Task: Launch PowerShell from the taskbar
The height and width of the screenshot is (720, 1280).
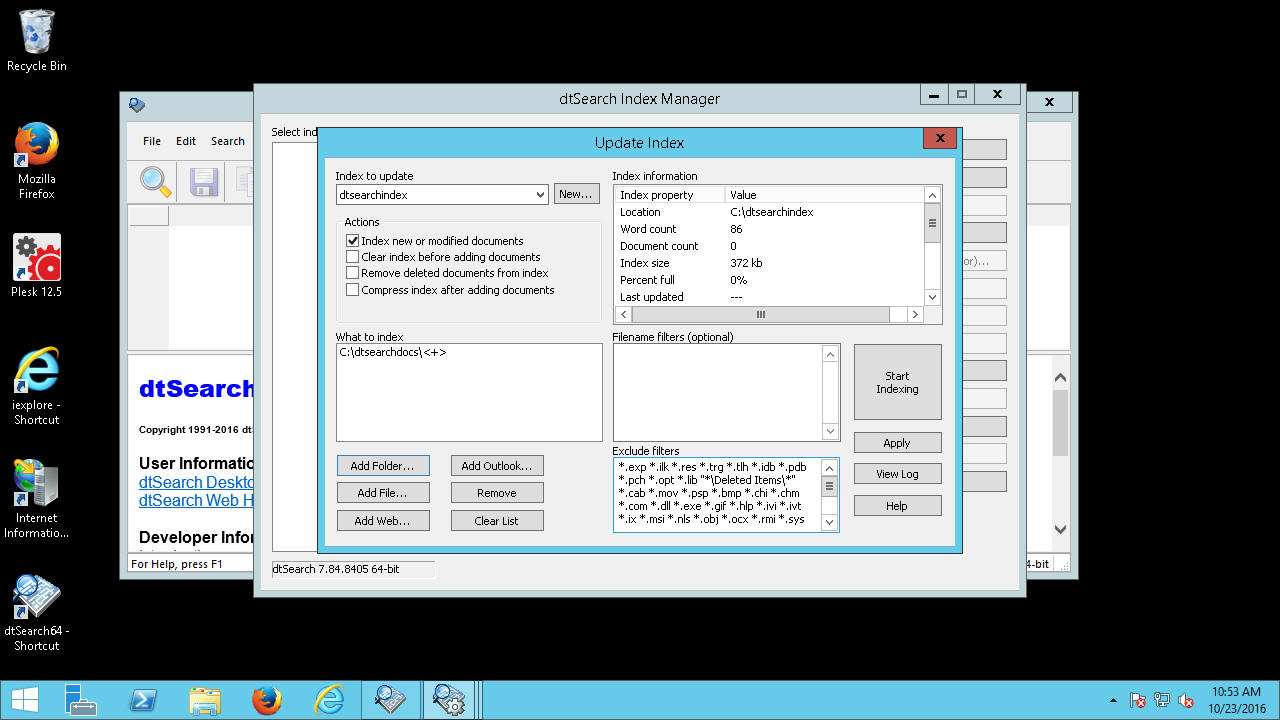Action: pyautogui.click(x=143, y=700)
